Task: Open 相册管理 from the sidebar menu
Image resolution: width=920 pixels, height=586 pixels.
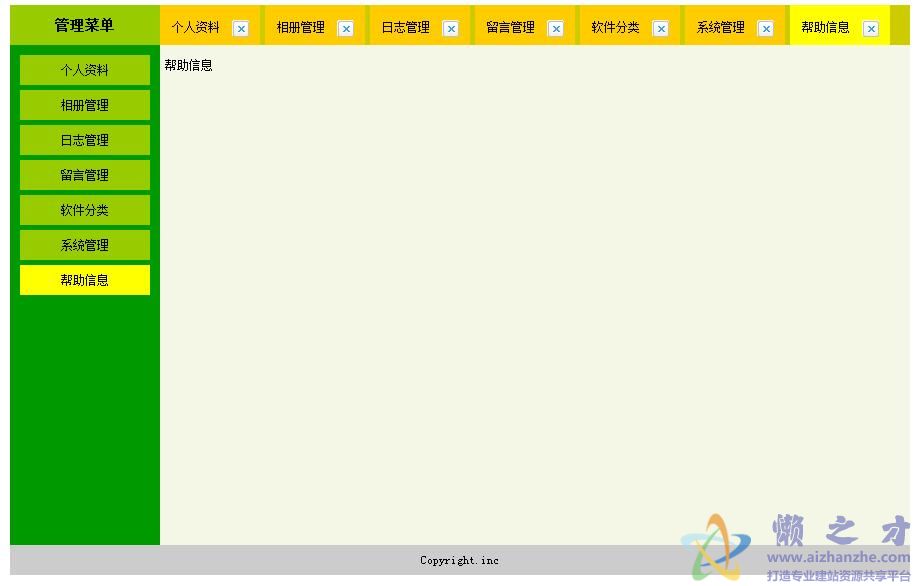Action: 85,106
